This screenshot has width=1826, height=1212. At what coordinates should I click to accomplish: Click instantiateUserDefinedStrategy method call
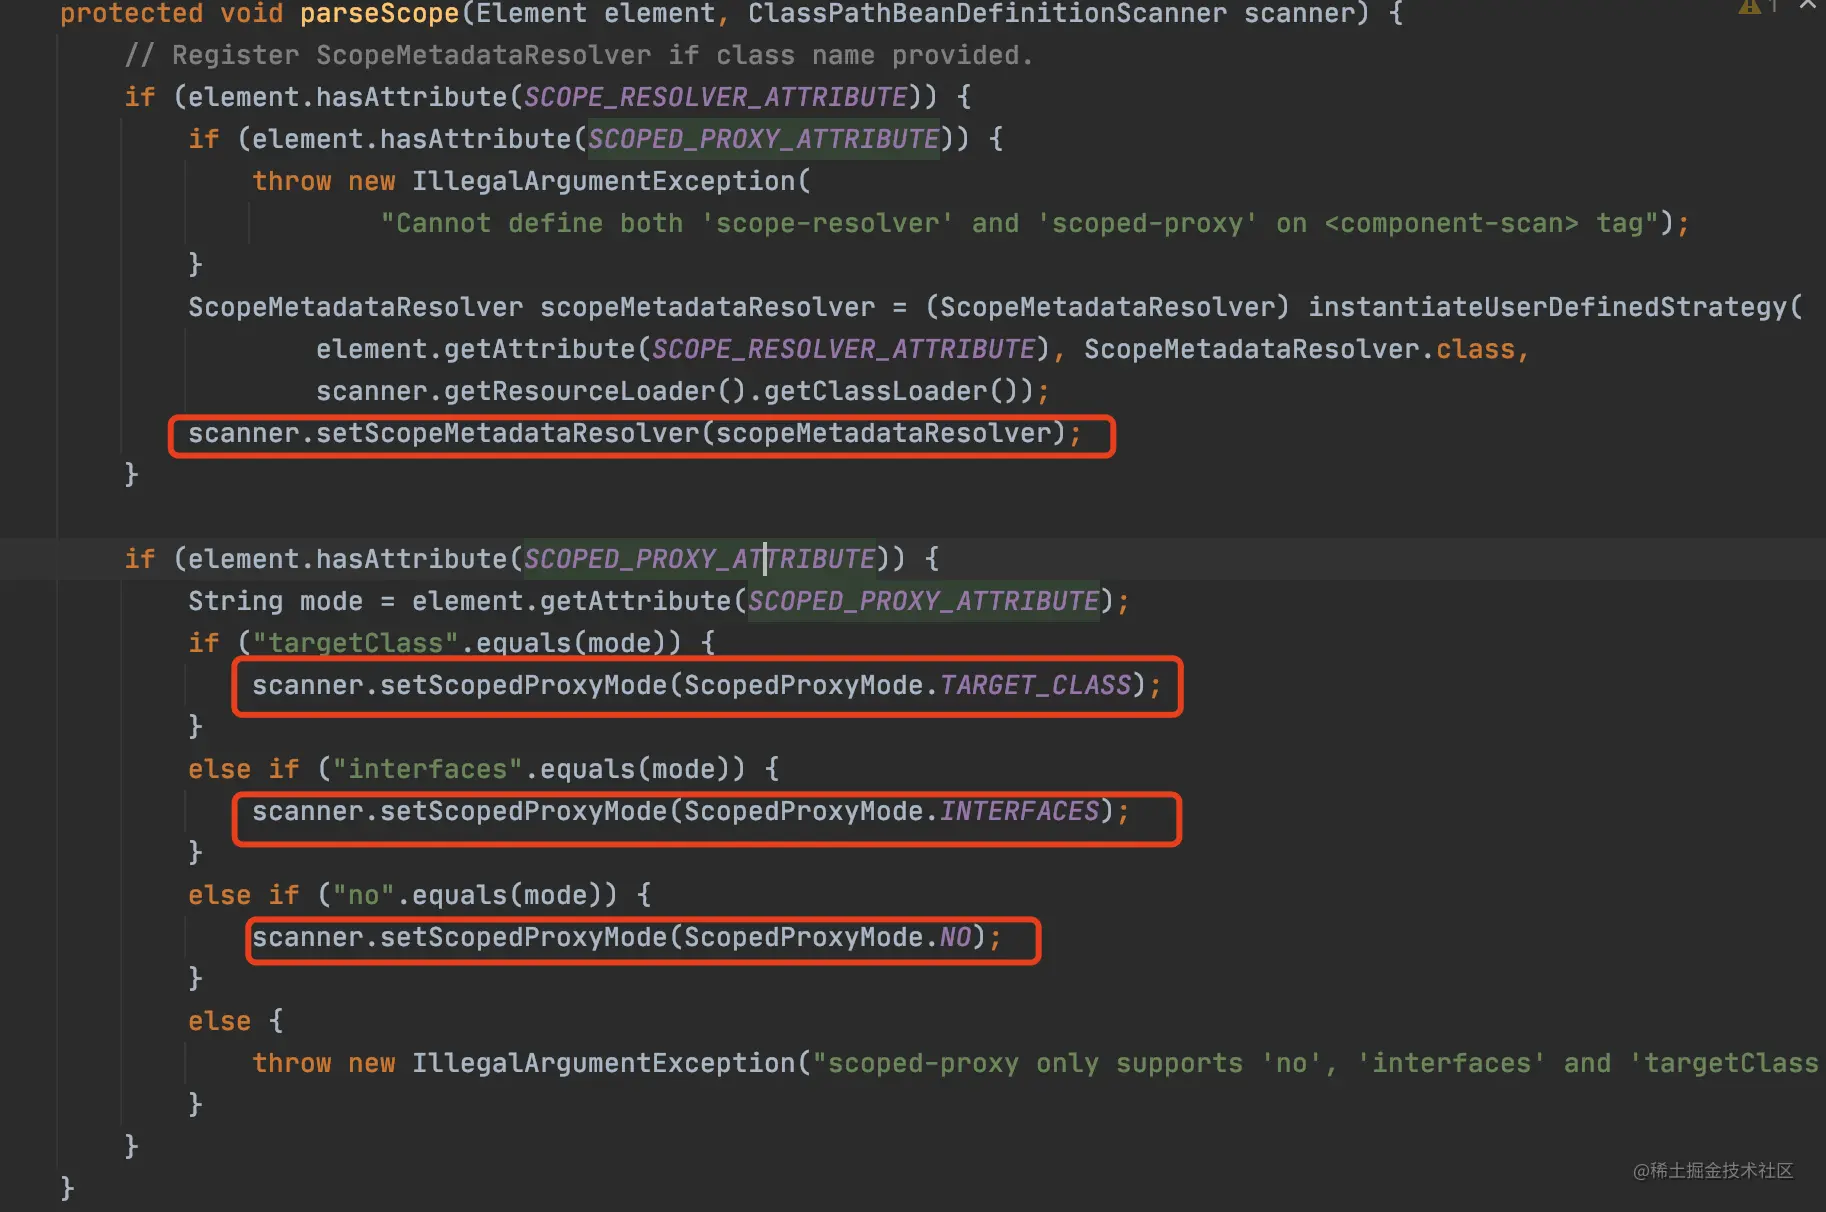point(1547,307)
